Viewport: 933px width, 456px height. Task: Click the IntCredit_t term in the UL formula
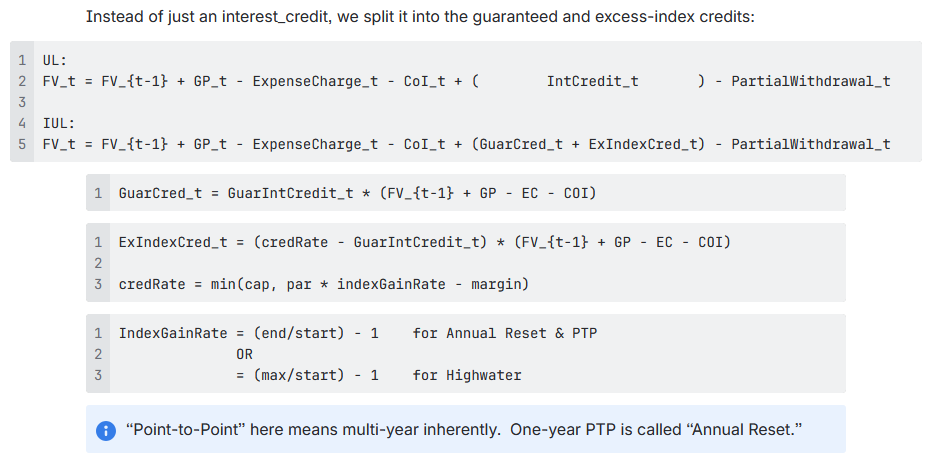[592, 80]
